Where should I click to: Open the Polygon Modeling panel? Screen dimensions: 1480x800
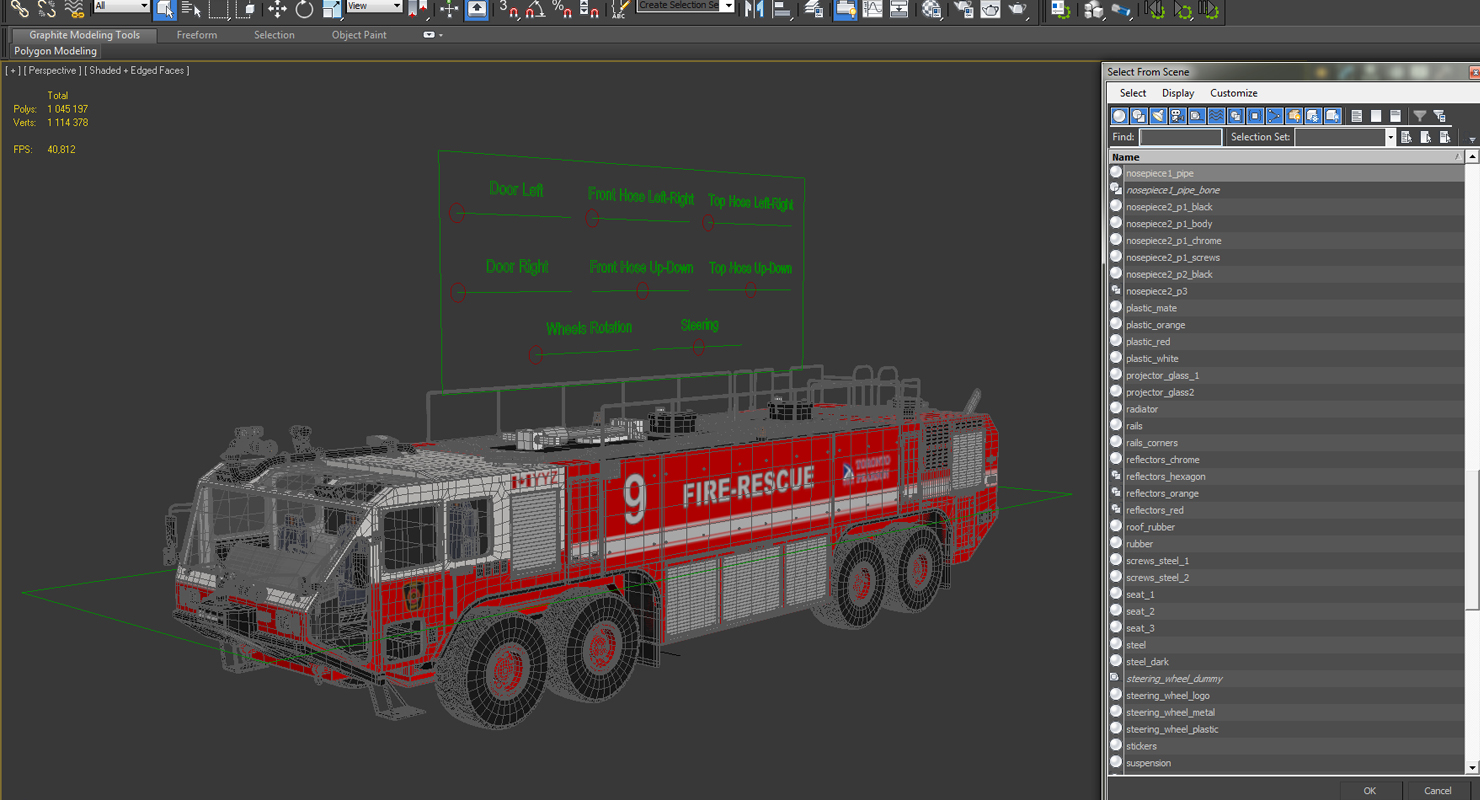[55, 51]
